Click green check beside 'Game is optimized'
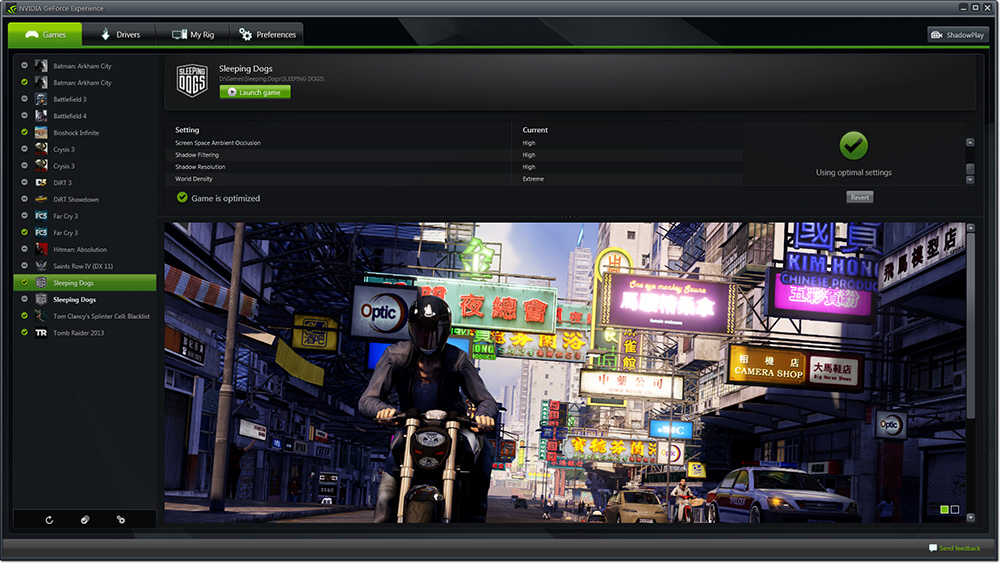This screenshot has width=1000, height=563. (x=182, y=198)
